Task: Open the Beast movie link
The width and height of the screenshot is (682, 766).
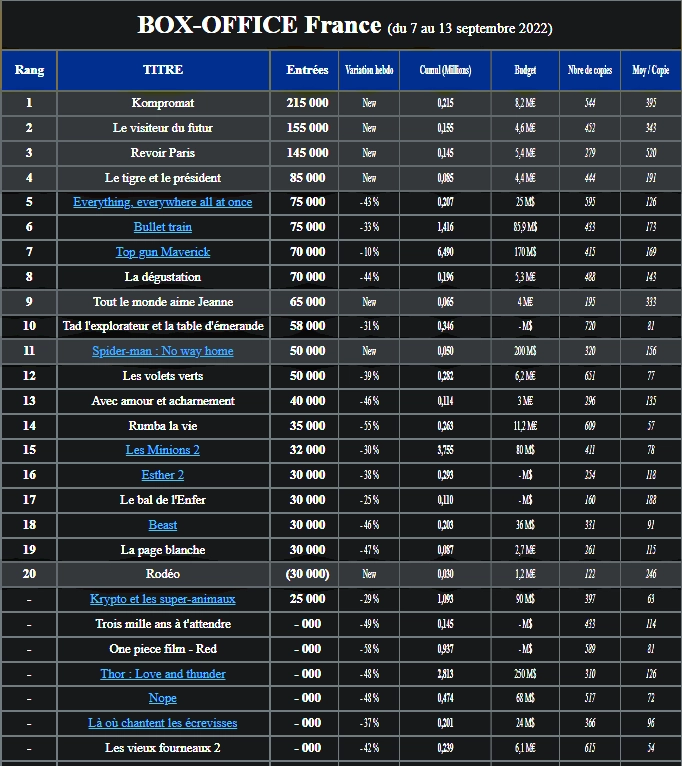Action: pyautogui.click(x=163, y=525)
